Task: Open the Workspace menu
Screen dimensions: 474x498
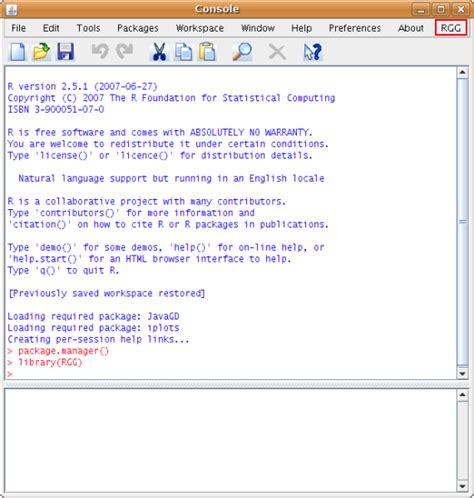Action: pyautogui.click(x=200, y=28)
